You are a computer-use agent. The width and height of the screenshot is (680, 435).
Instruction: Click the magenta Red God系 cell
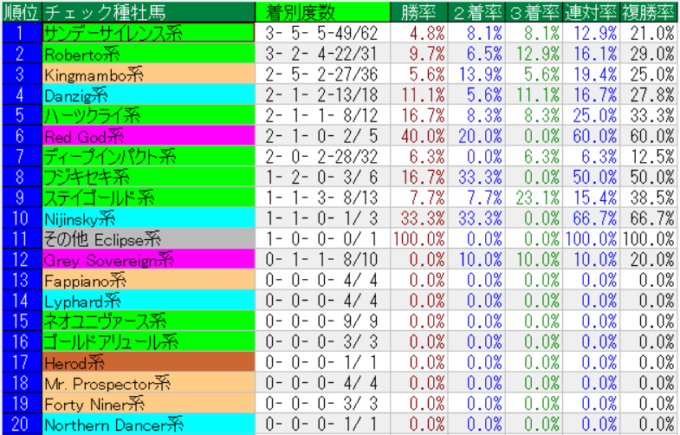point(147,136)
